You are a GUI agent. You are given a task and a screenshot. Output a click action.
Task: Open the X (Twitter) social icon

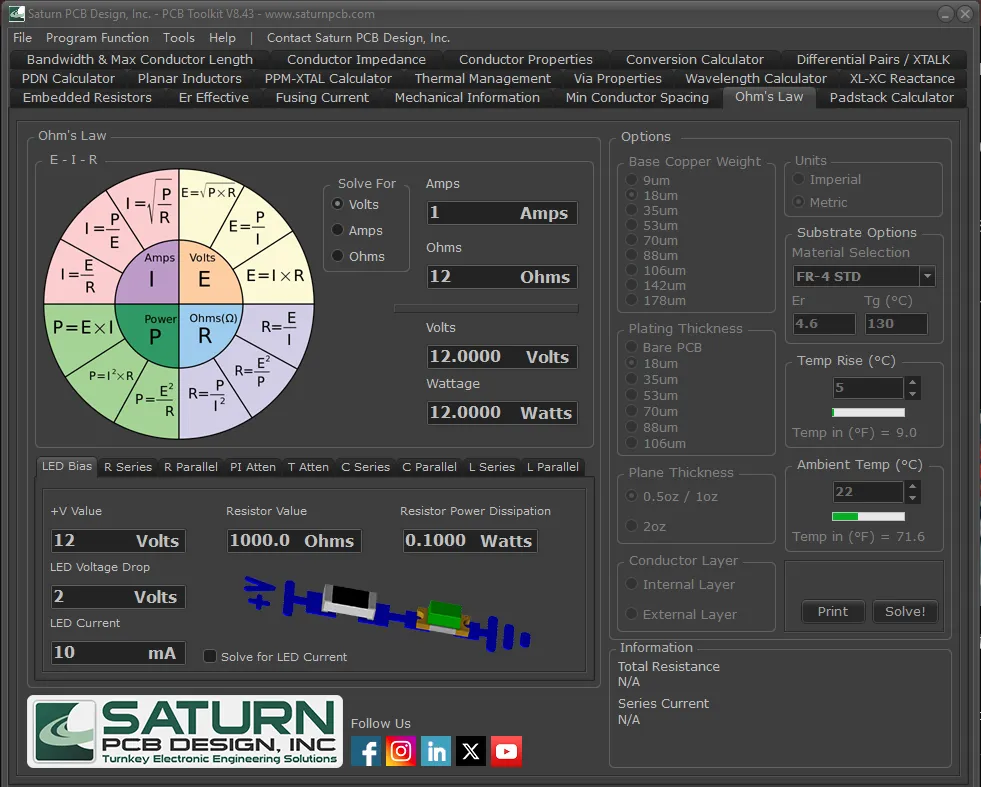click(x=471, y=751)
